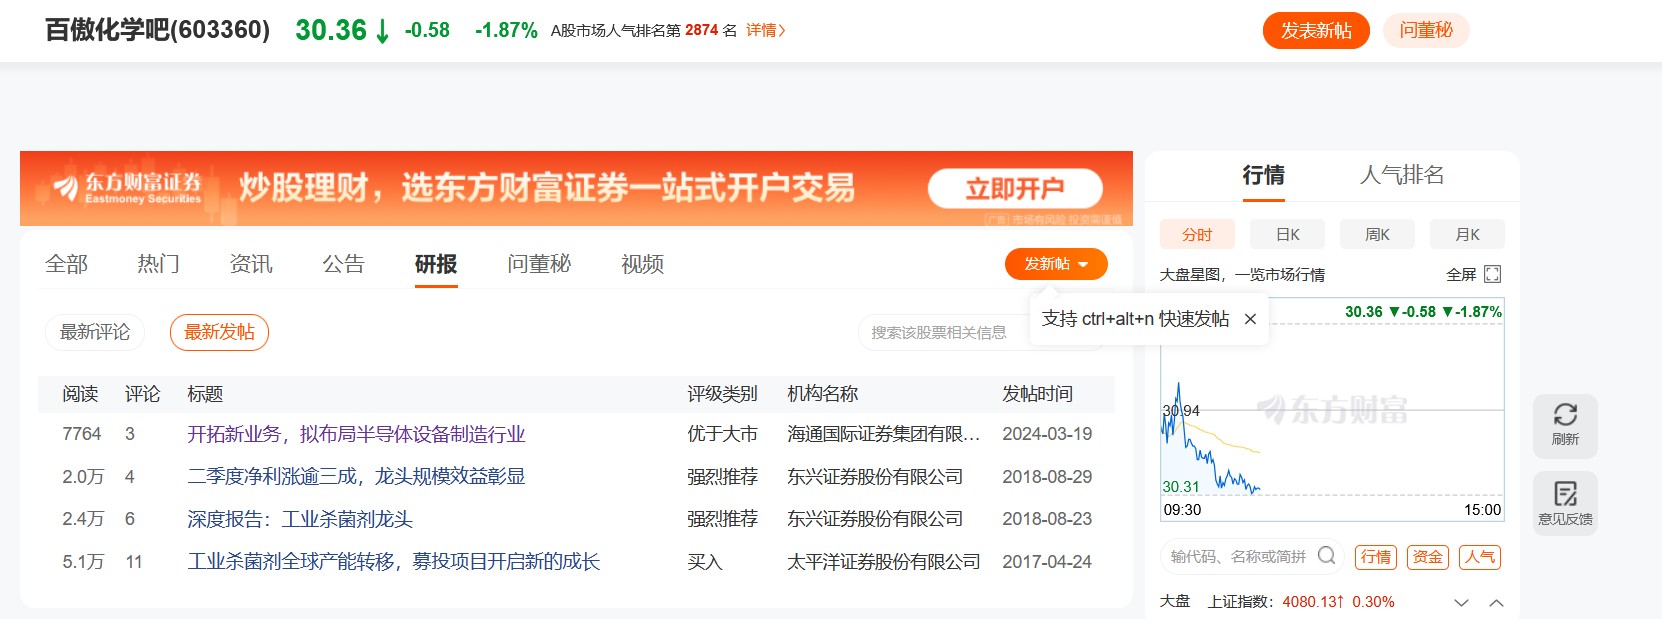Viewport: 1662px width, 619px height.
Task: Switch to the 视频 tab
Action: coord(642,264)
